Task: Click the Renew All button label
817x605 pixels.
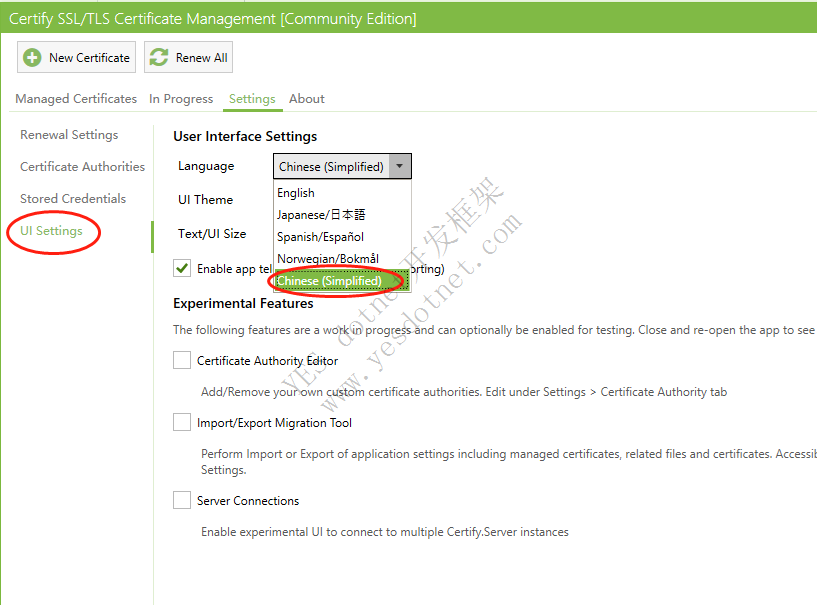Action: point(202,58)
